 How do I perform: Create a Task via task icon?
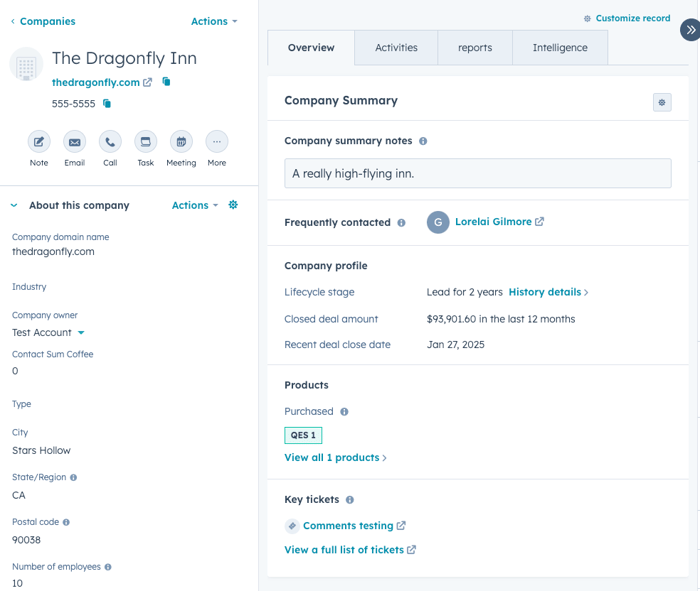pyautogui.click(x=146, y=142)
